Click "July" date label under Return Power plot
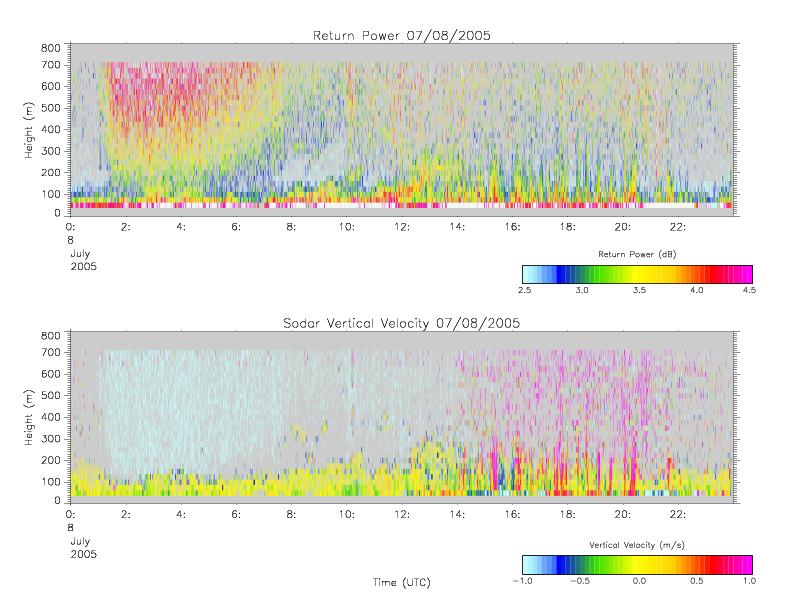The height and width of the screenshot is (611, 791). coord(80,254)
